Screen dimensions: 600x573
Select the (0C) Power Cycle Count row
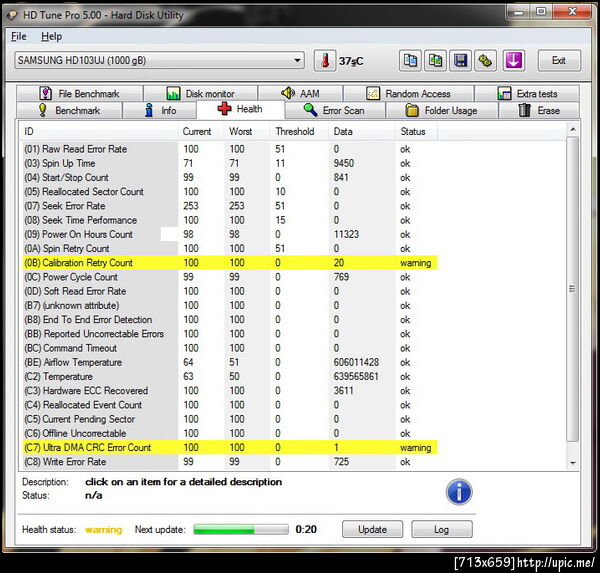coord(228,277)
